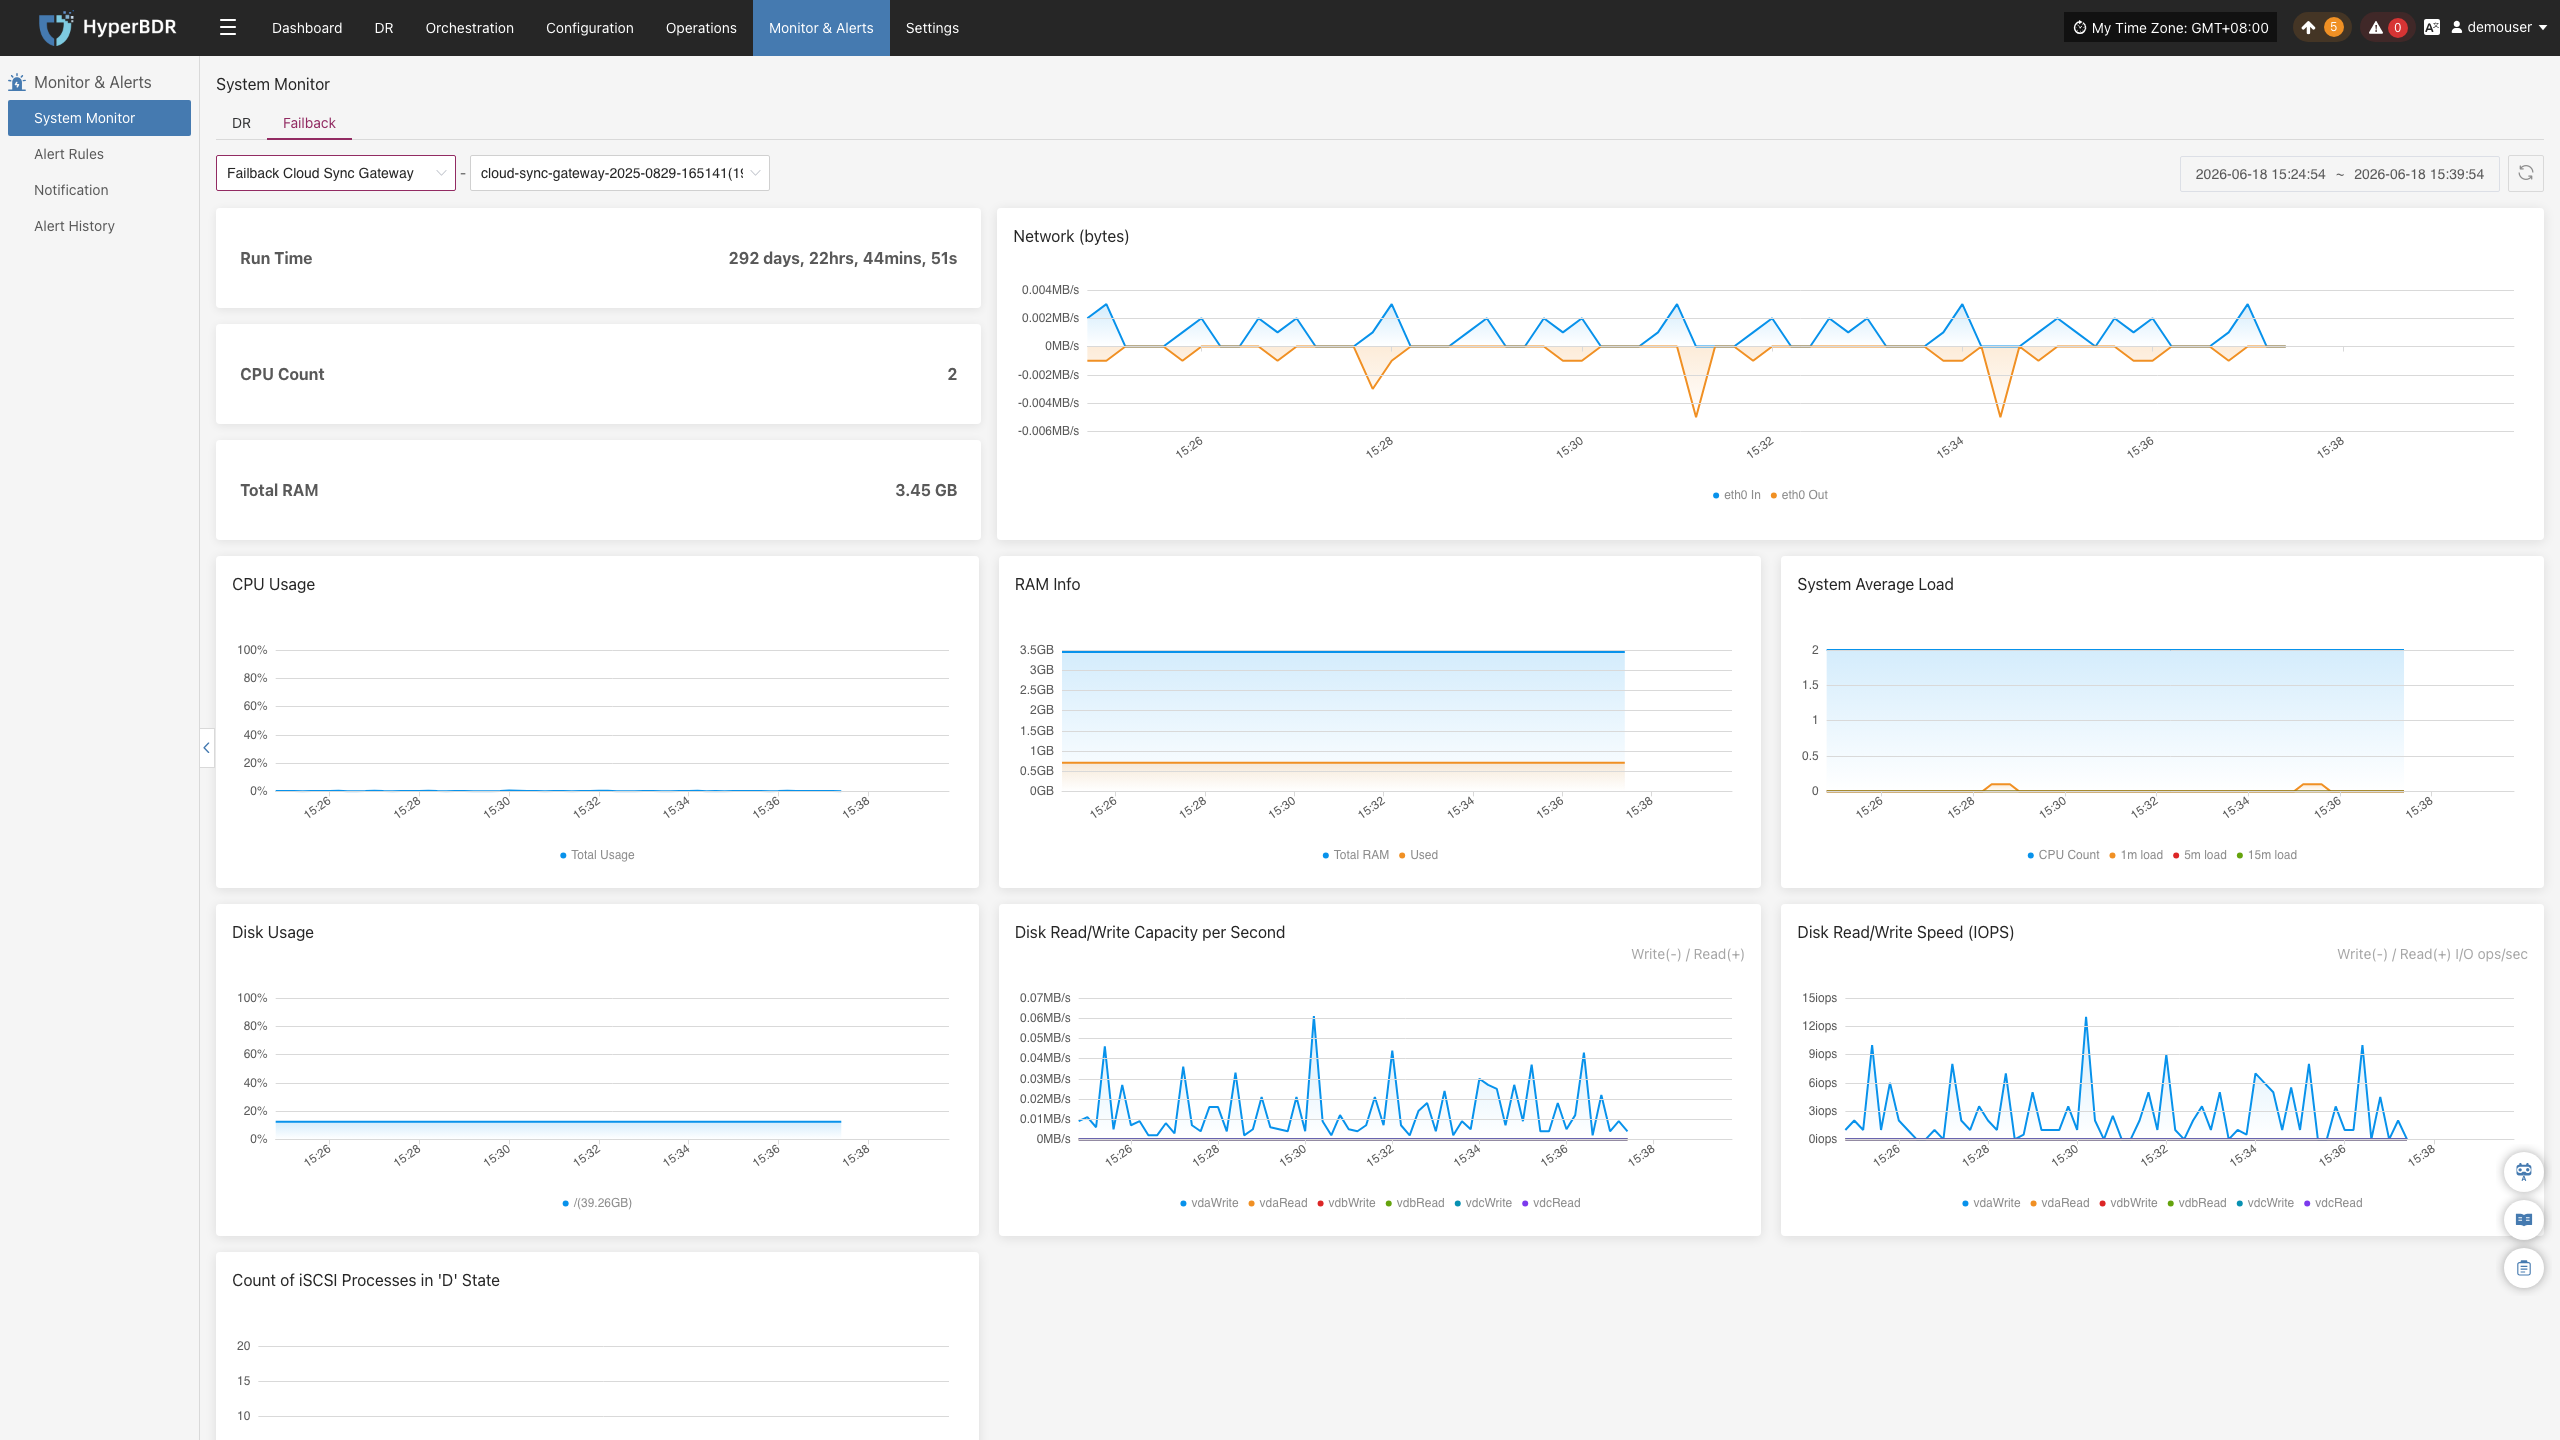The height and width of the screenshot is (1440, 2560).
Task: Toggle the eth0 In legend in Network chart
Action: click(x=1737, y=495)
